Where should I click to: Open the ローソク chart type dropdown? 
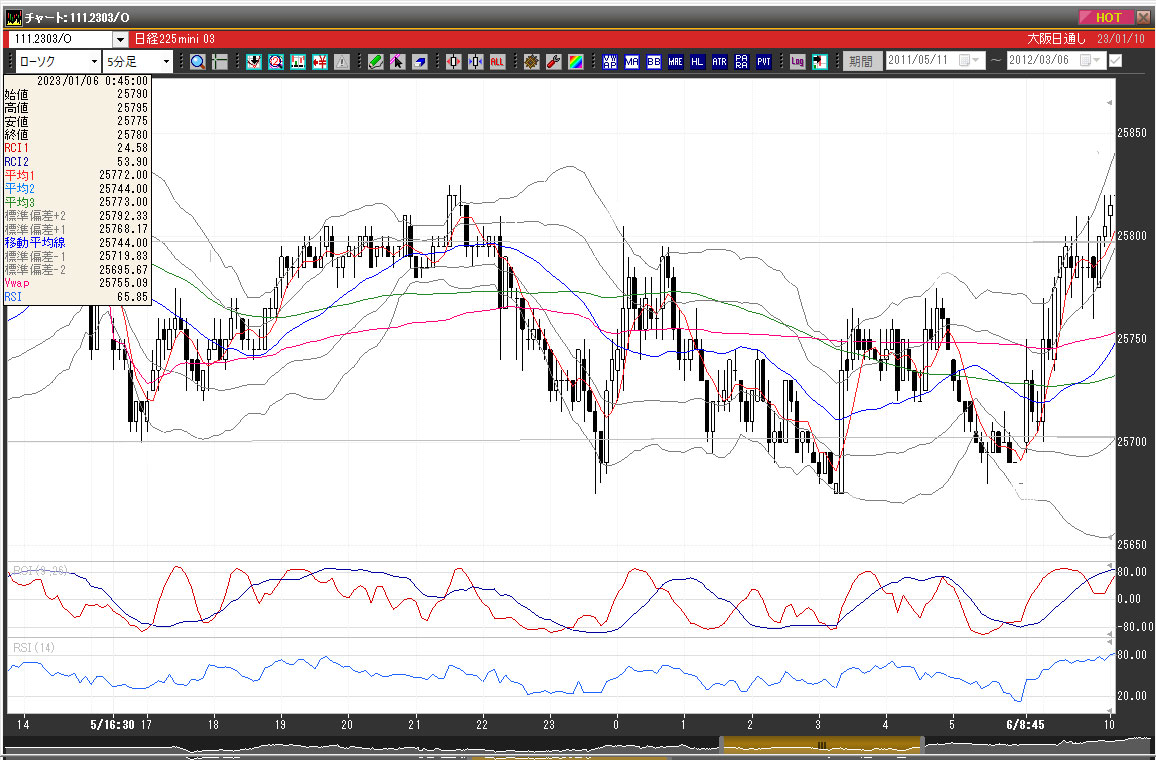pyautogui.click(x=94, y=62)
